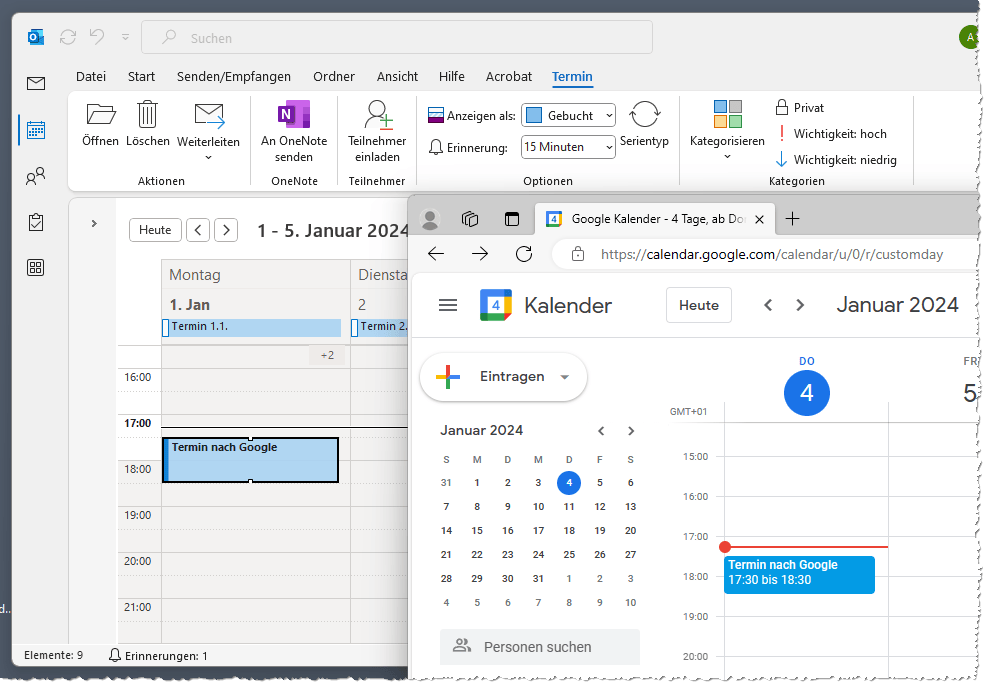This screenshot has height=687, width=986.
Task: Go back in the browser
Action: tap(436, 254)
